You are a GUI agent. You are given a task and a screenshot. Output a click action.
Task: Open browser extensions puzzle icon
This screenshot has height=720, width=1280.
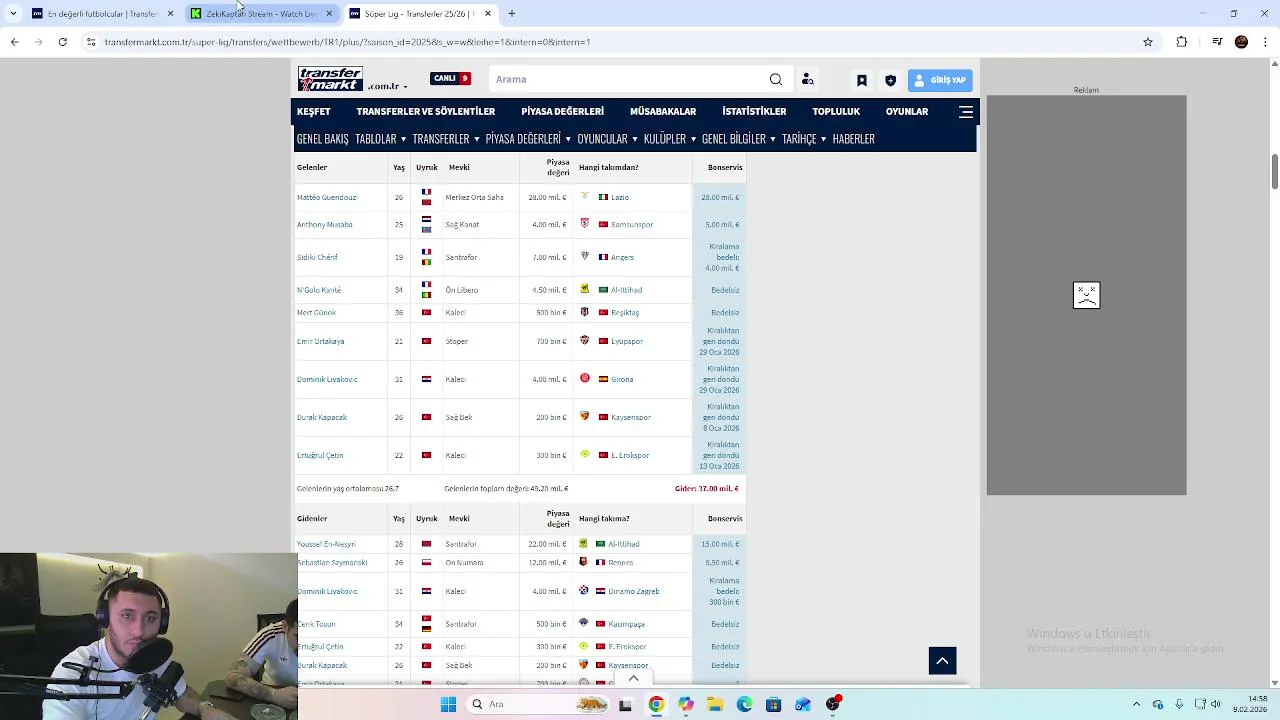pyautogui.click(x=1182, y=42)
